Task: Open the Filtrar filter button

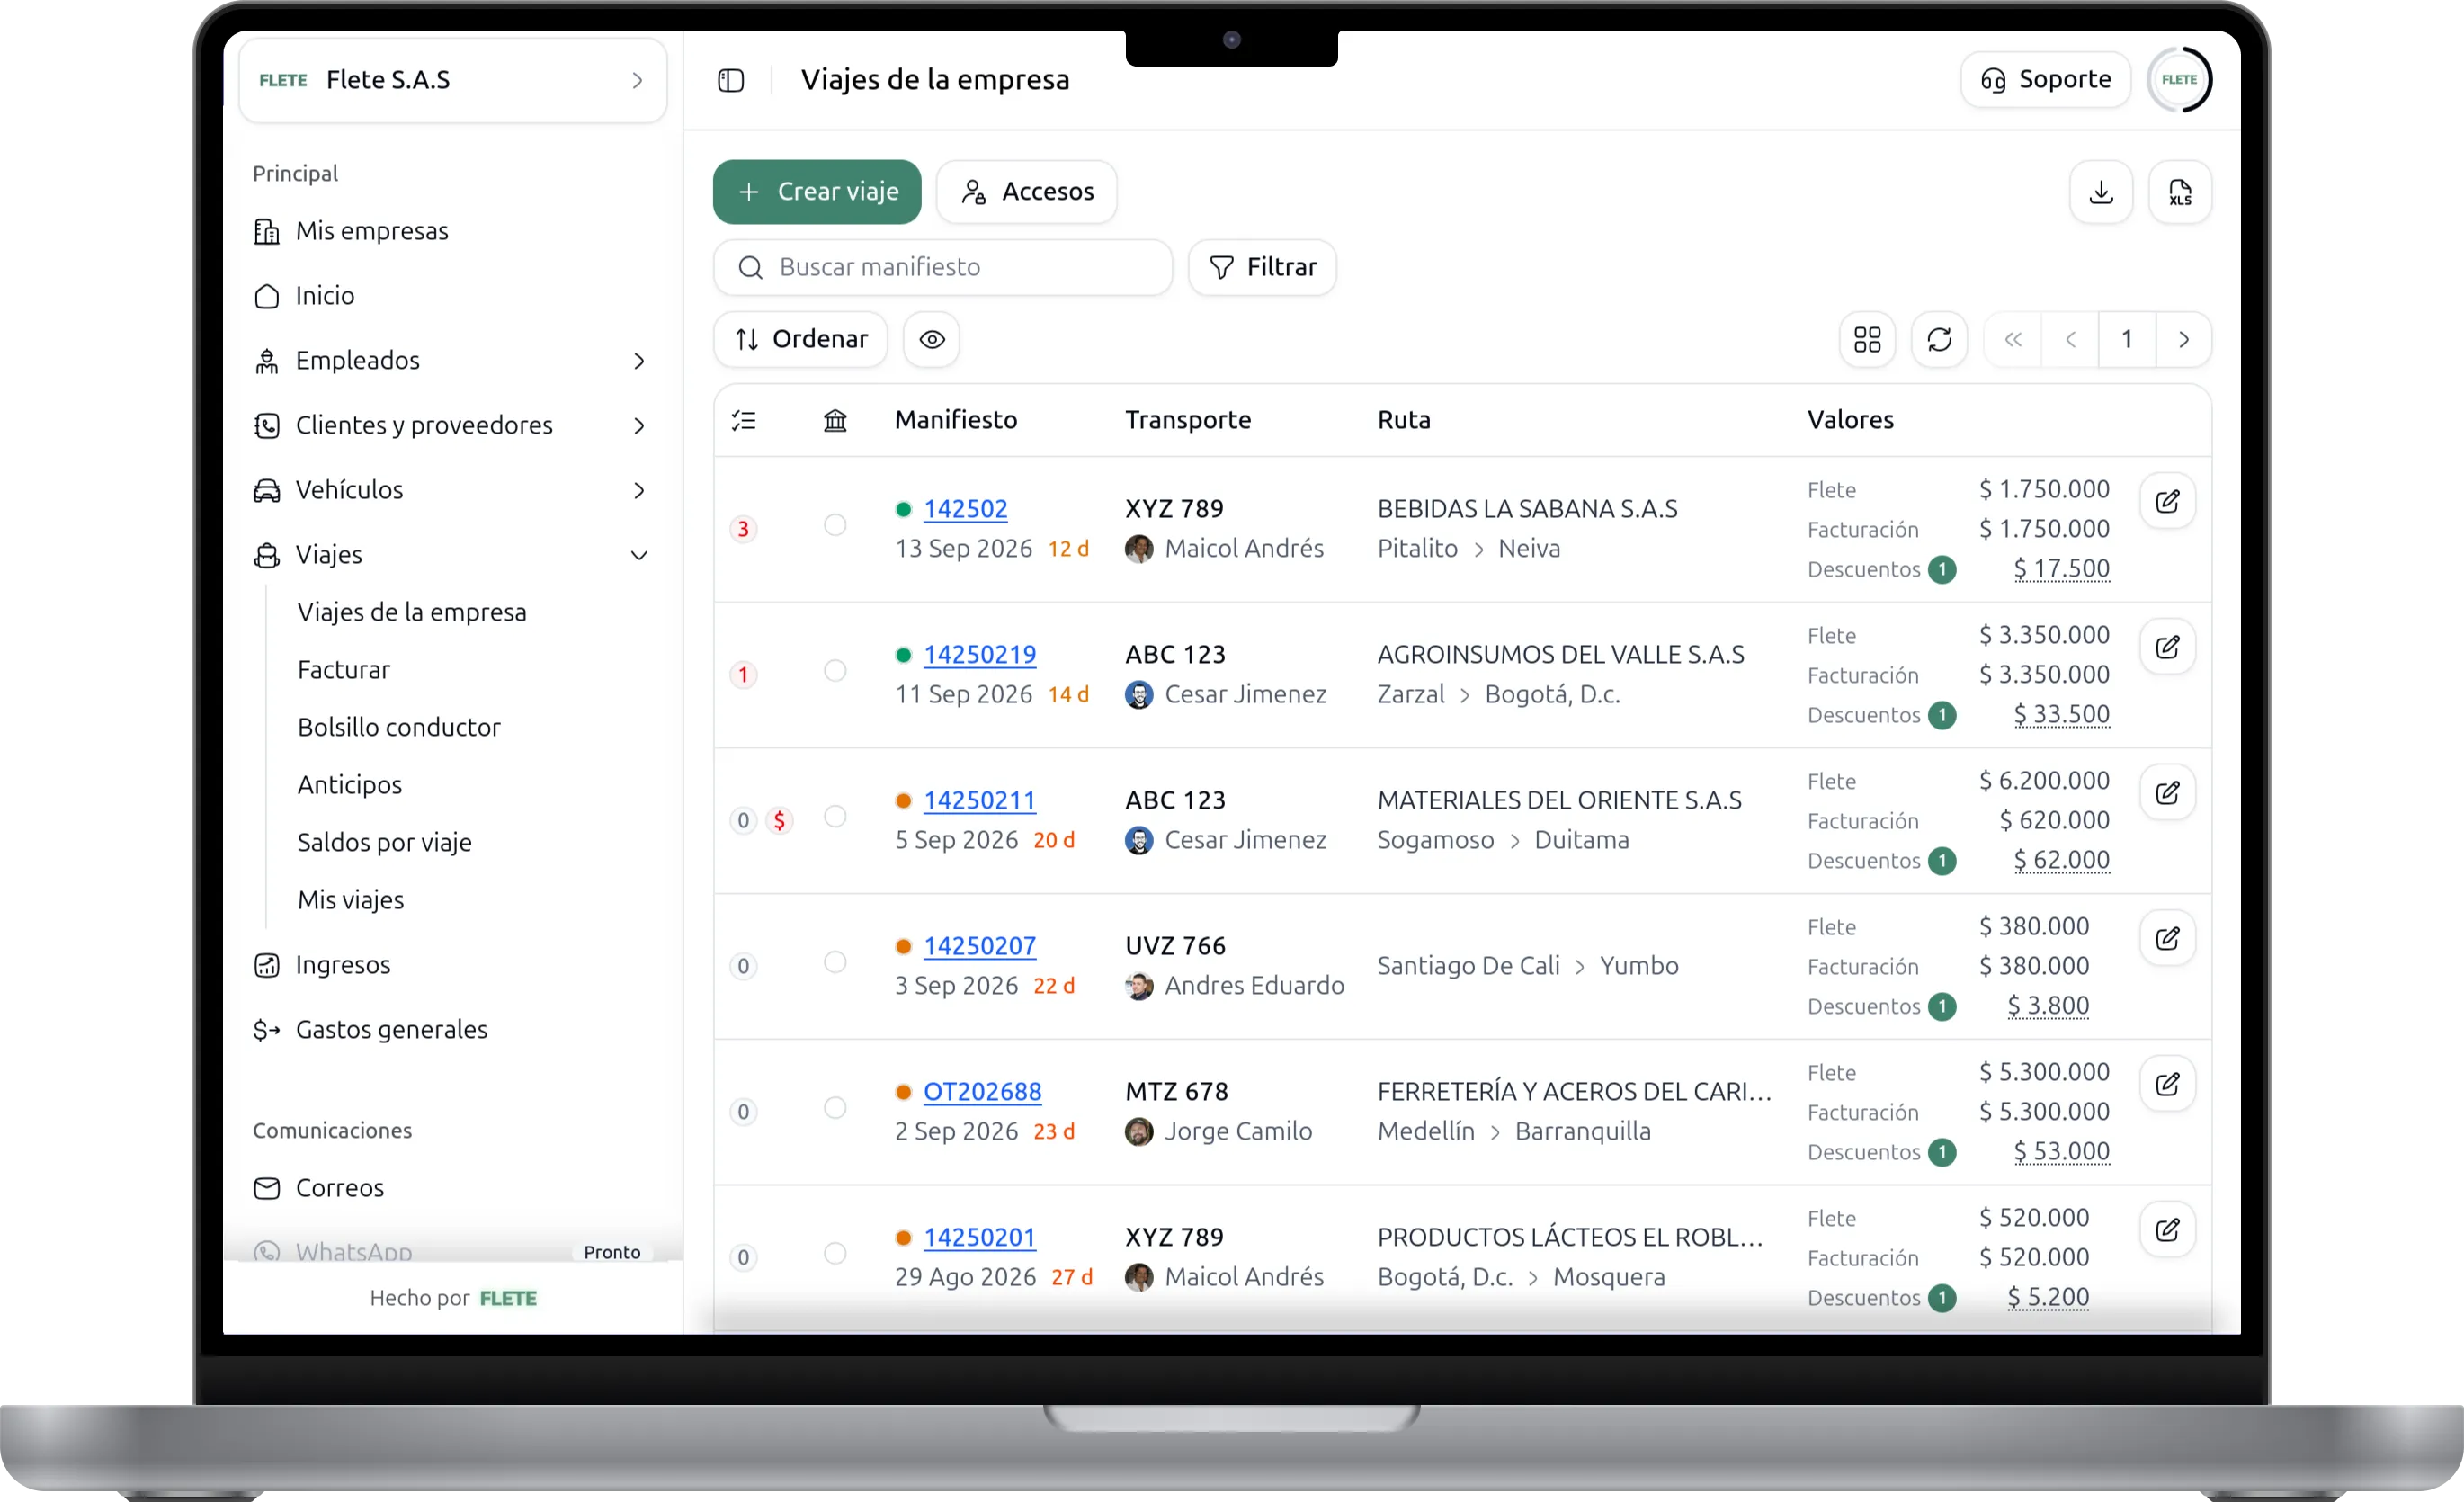Action: (1262, 268)
